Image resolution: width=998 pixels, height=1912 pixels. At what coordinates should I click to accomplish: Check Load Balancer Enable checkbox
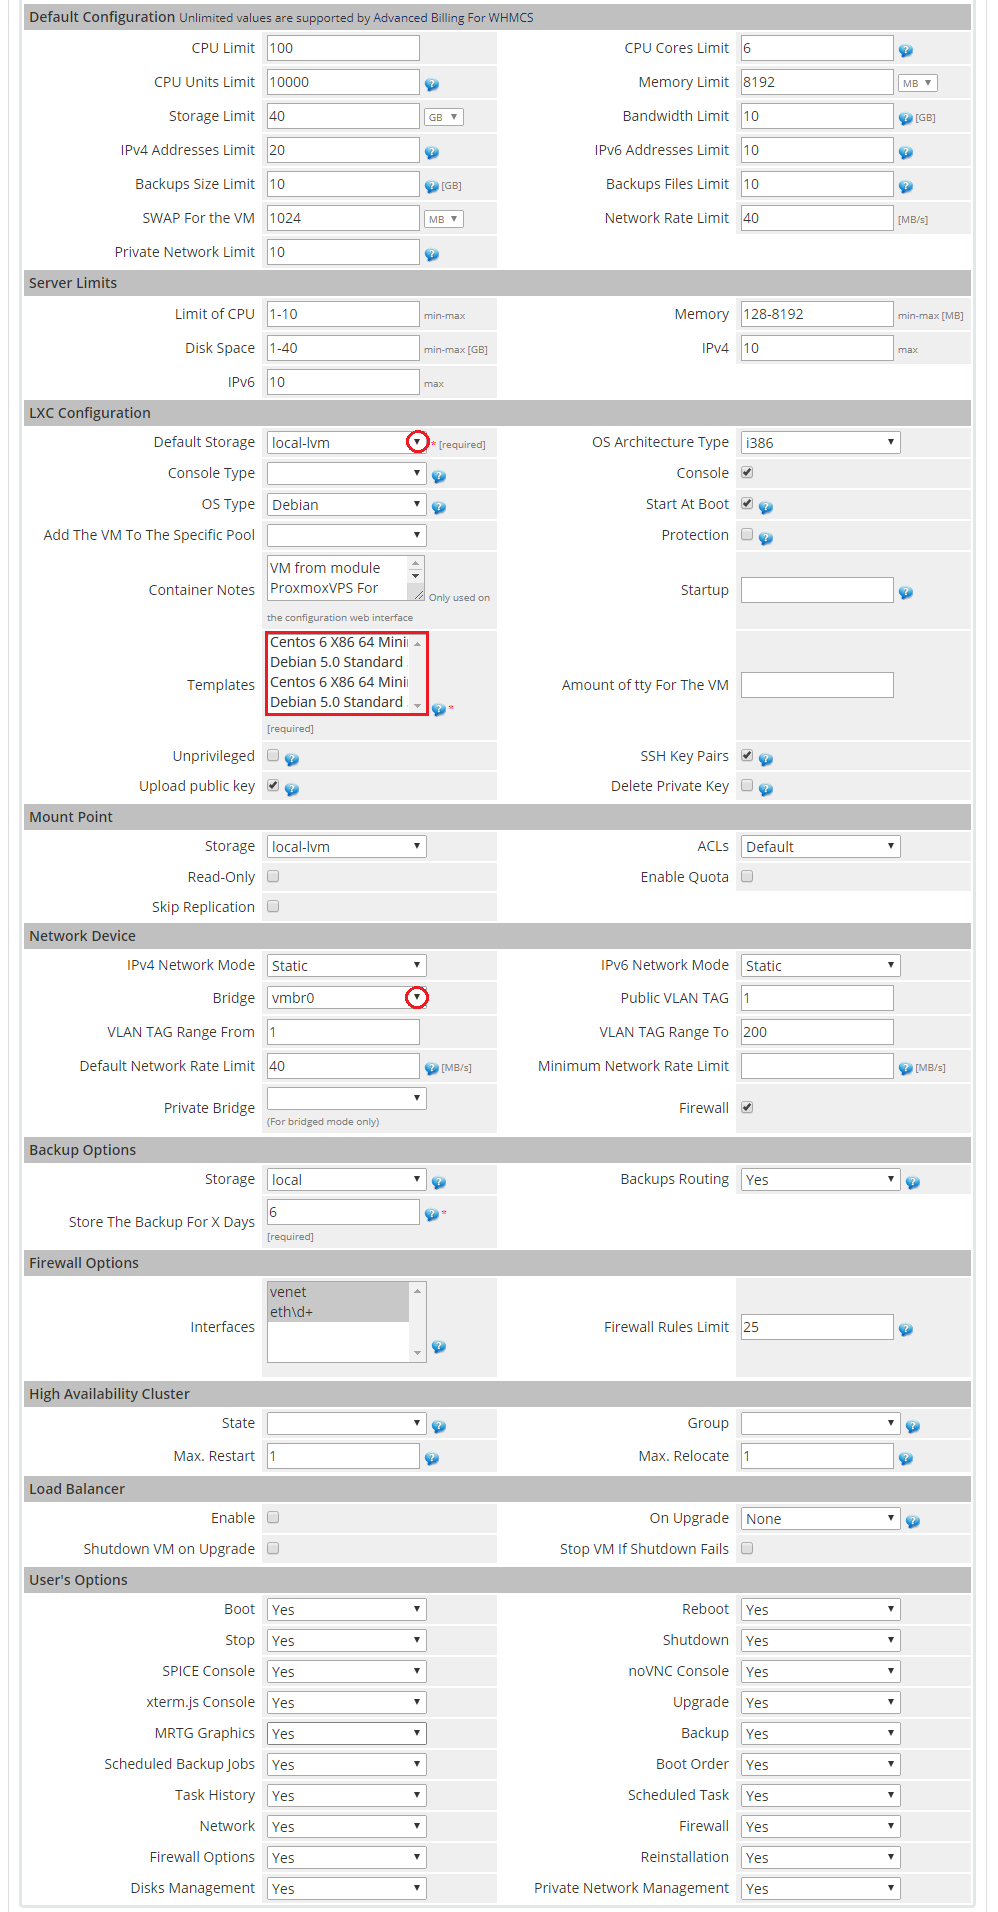273,1517
